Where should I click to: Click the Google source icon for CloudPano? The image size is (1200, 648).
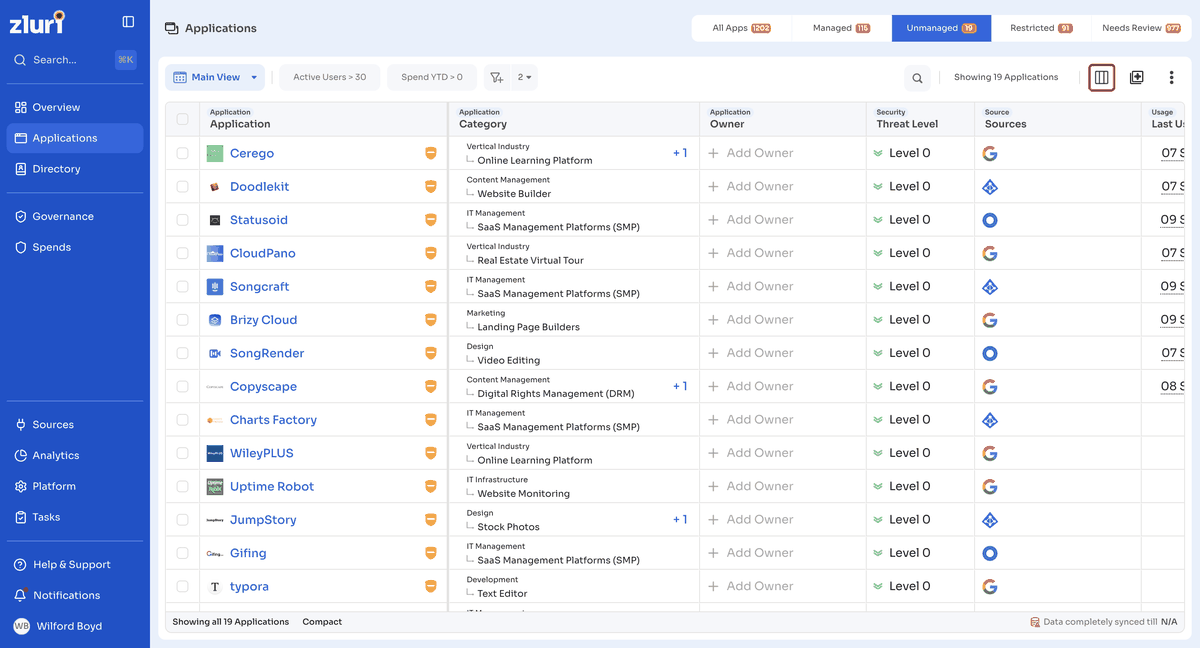(990, 253)
